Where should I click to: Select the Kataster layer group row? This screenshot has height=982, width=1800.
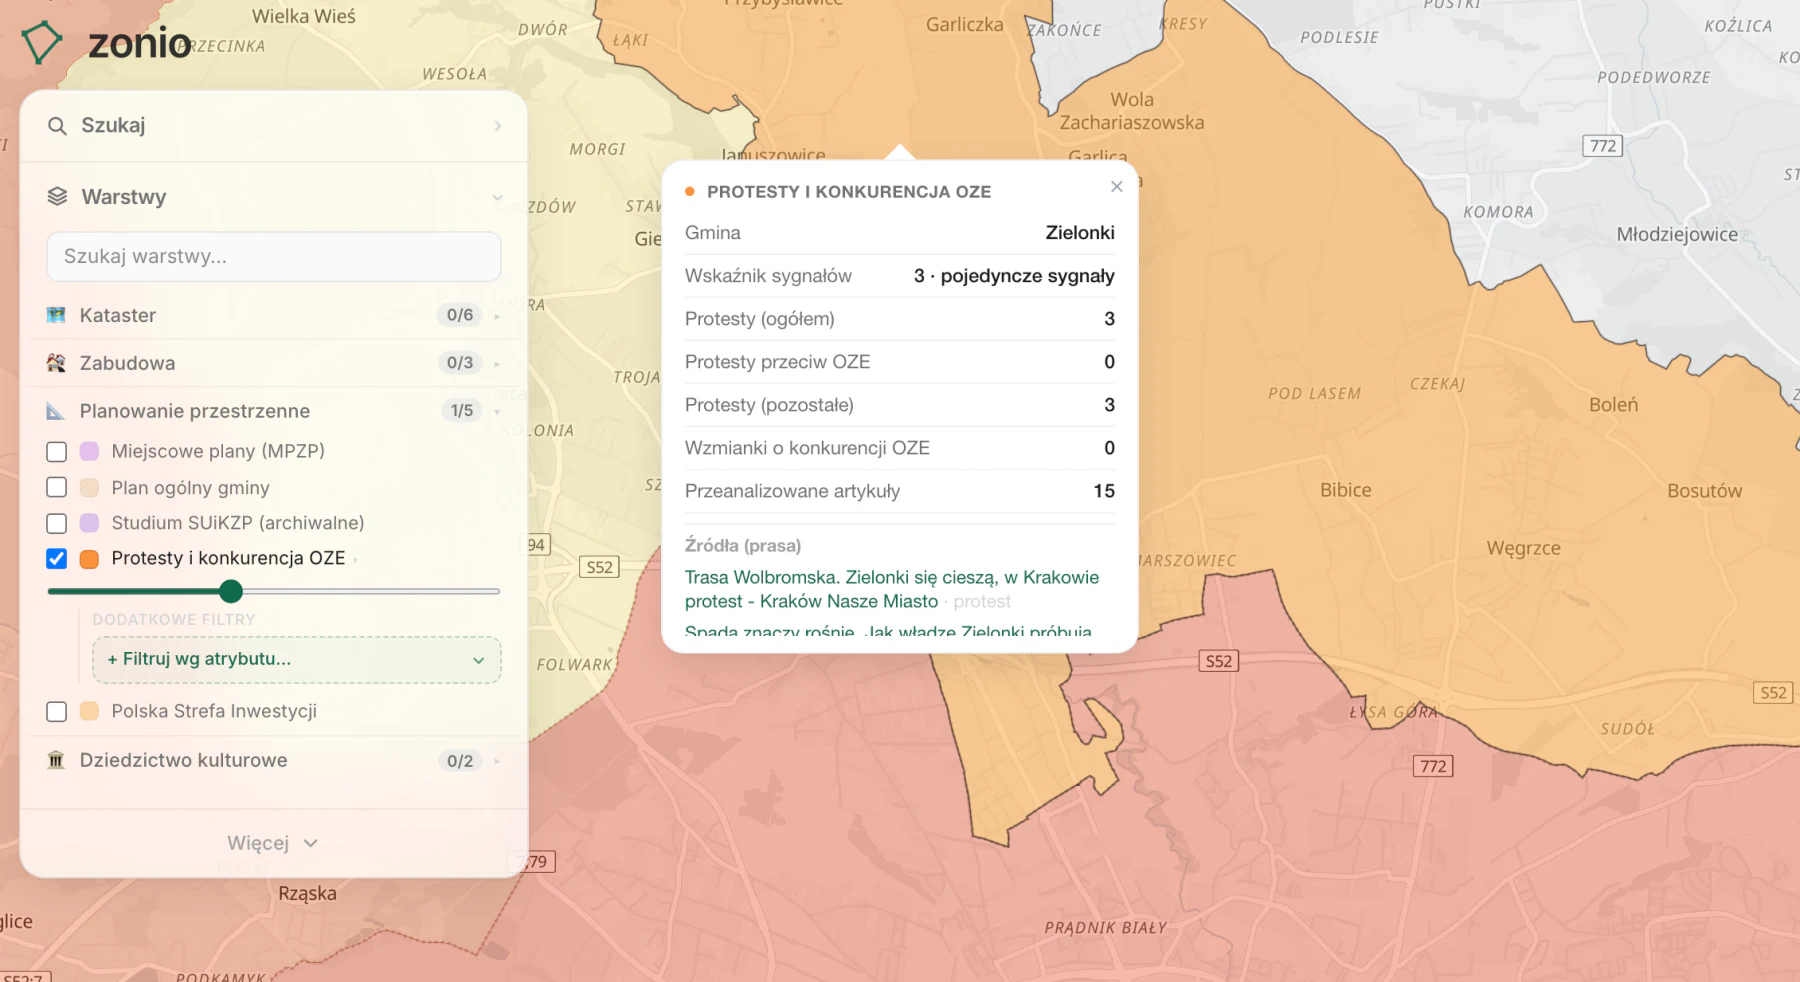[x=274, y=315]
